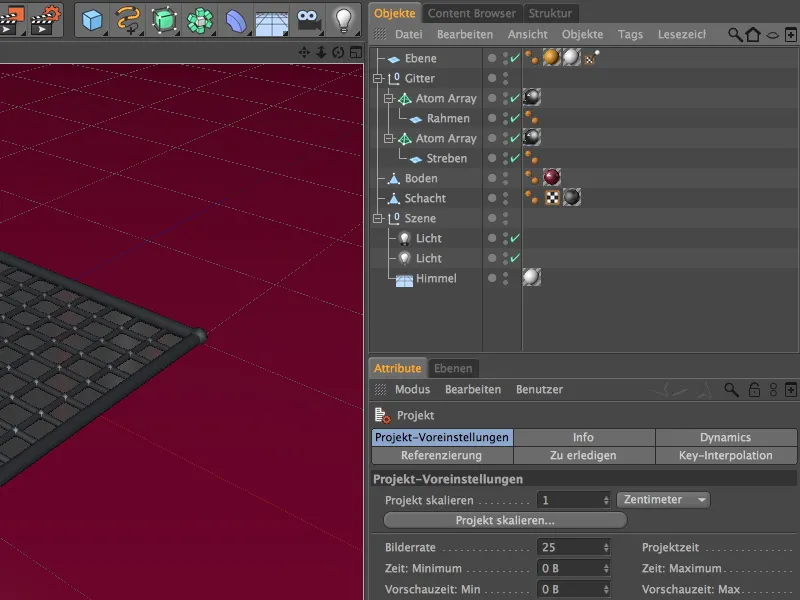
Task: Click the Object Manager search icon
Action: point(735,35)
